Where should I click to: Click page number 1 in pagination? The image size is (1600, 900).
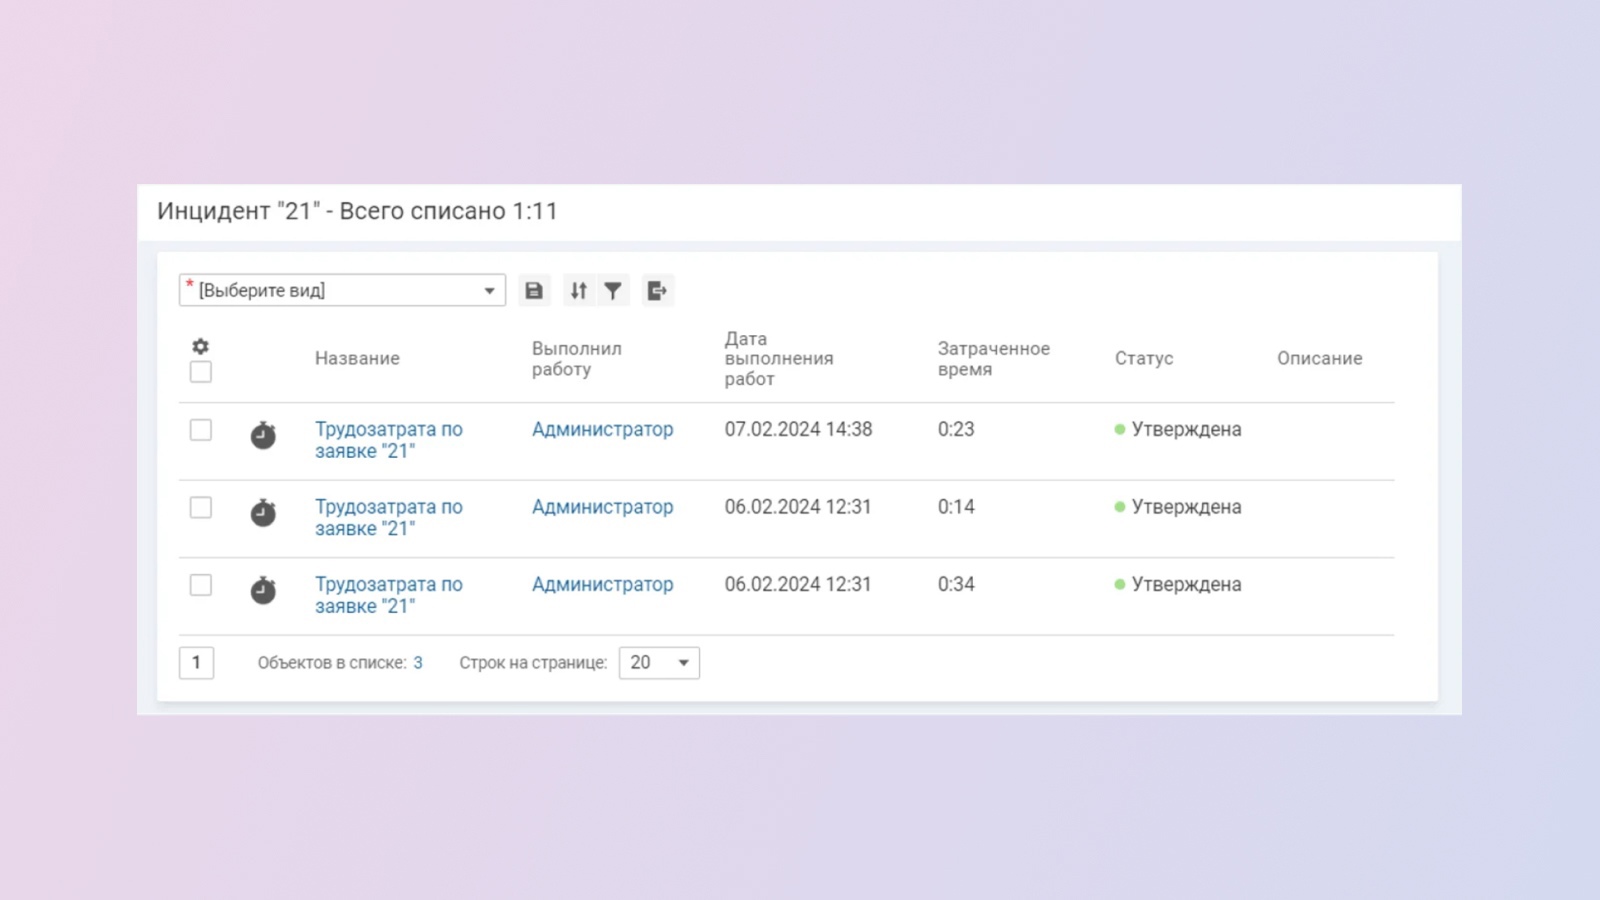pyautogui.click(x=196, y=663)
